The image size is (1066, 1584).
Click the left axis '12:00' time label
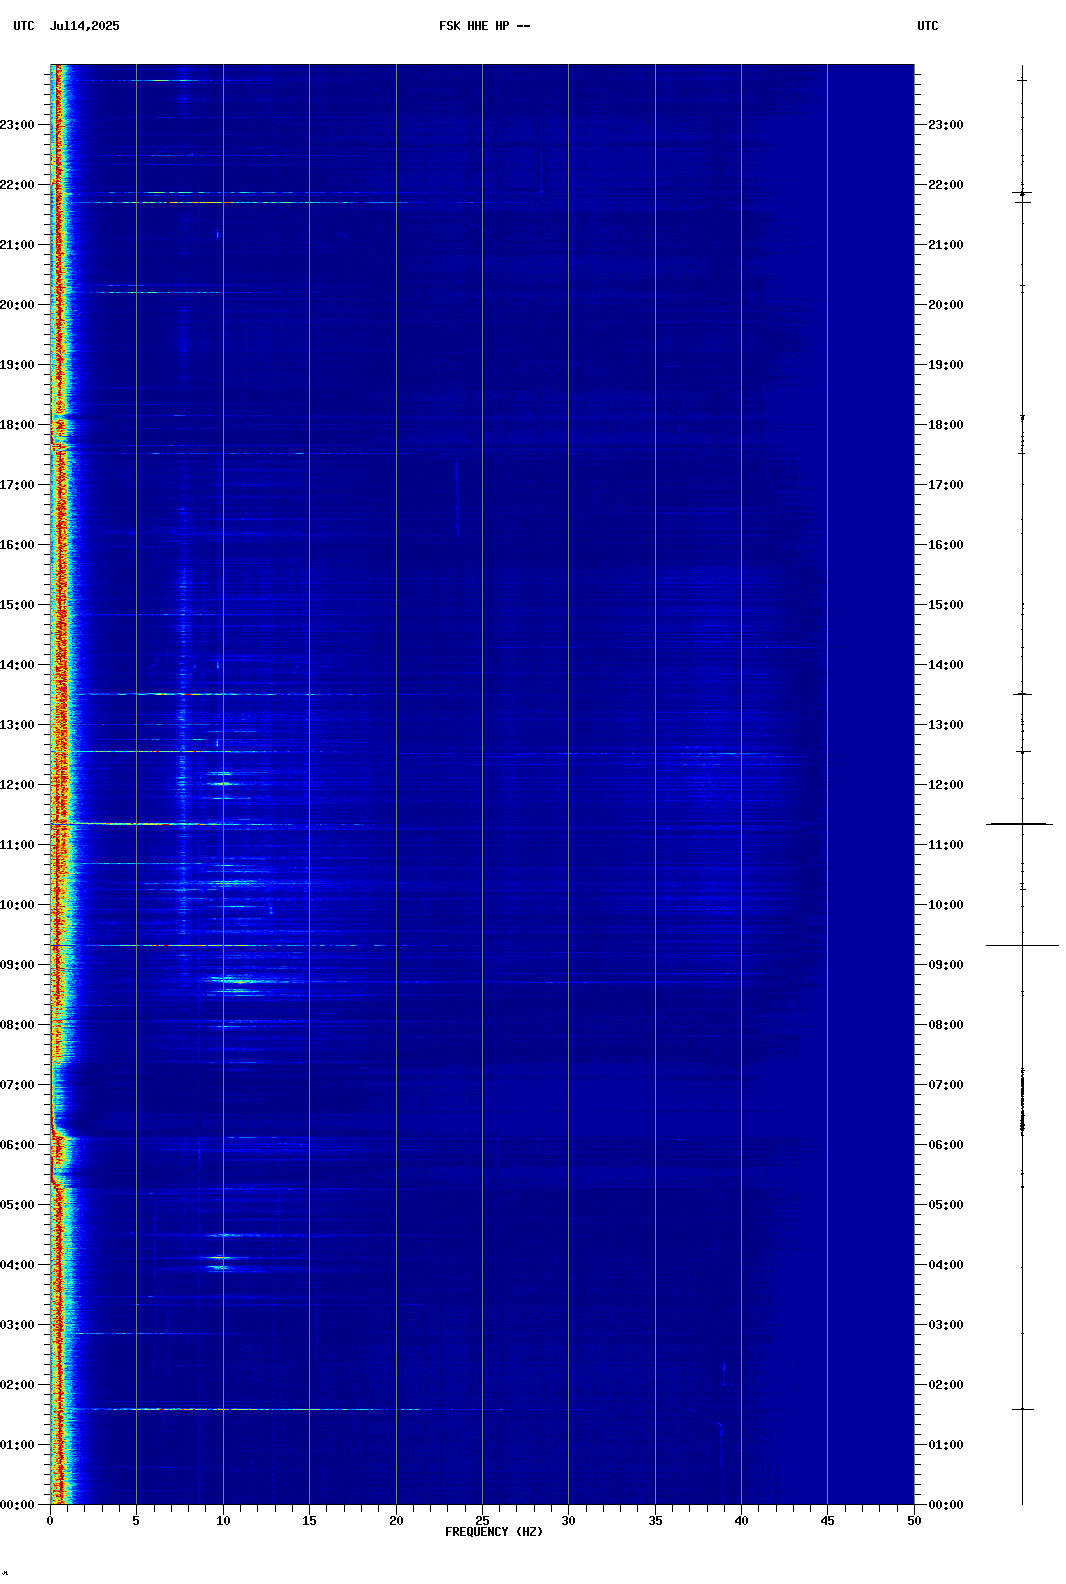[x=17, y=785]
